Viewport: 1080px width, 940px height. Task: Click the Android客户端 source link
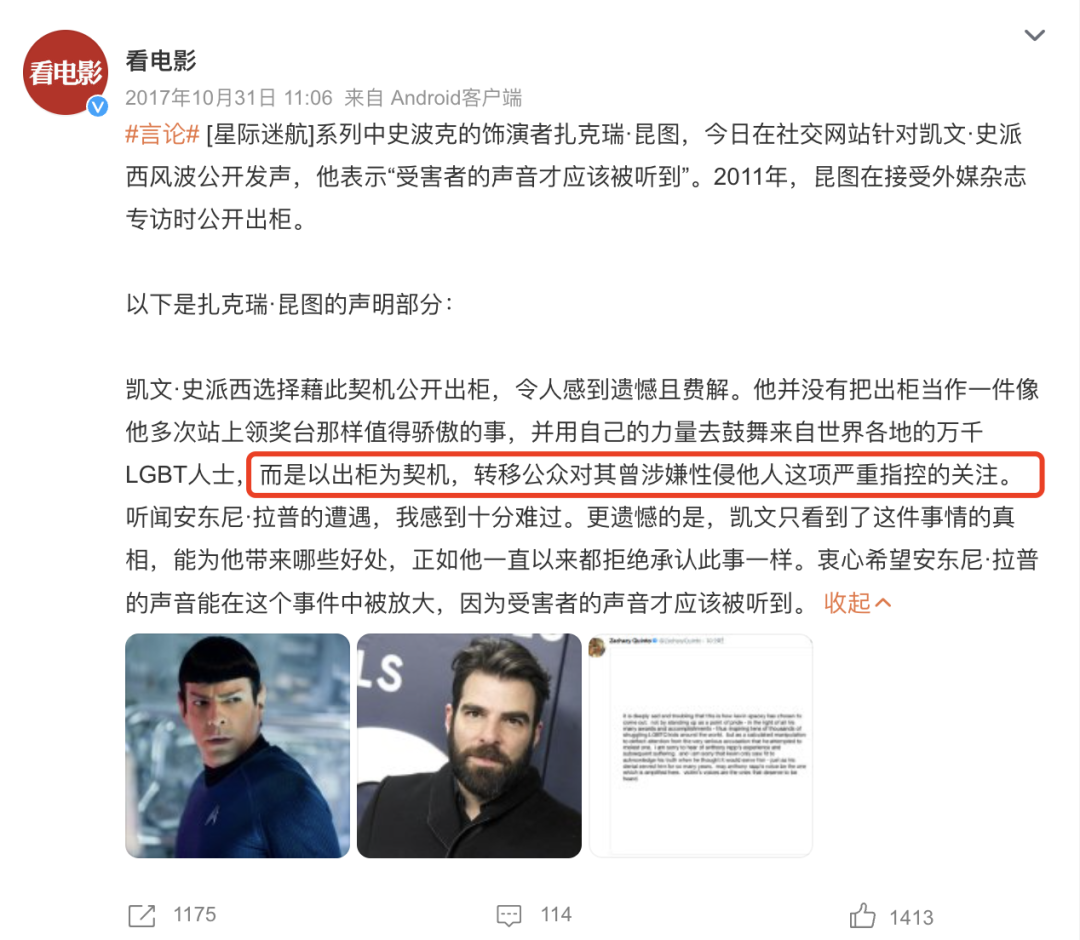pyautogui.click(x=456, y=98)
